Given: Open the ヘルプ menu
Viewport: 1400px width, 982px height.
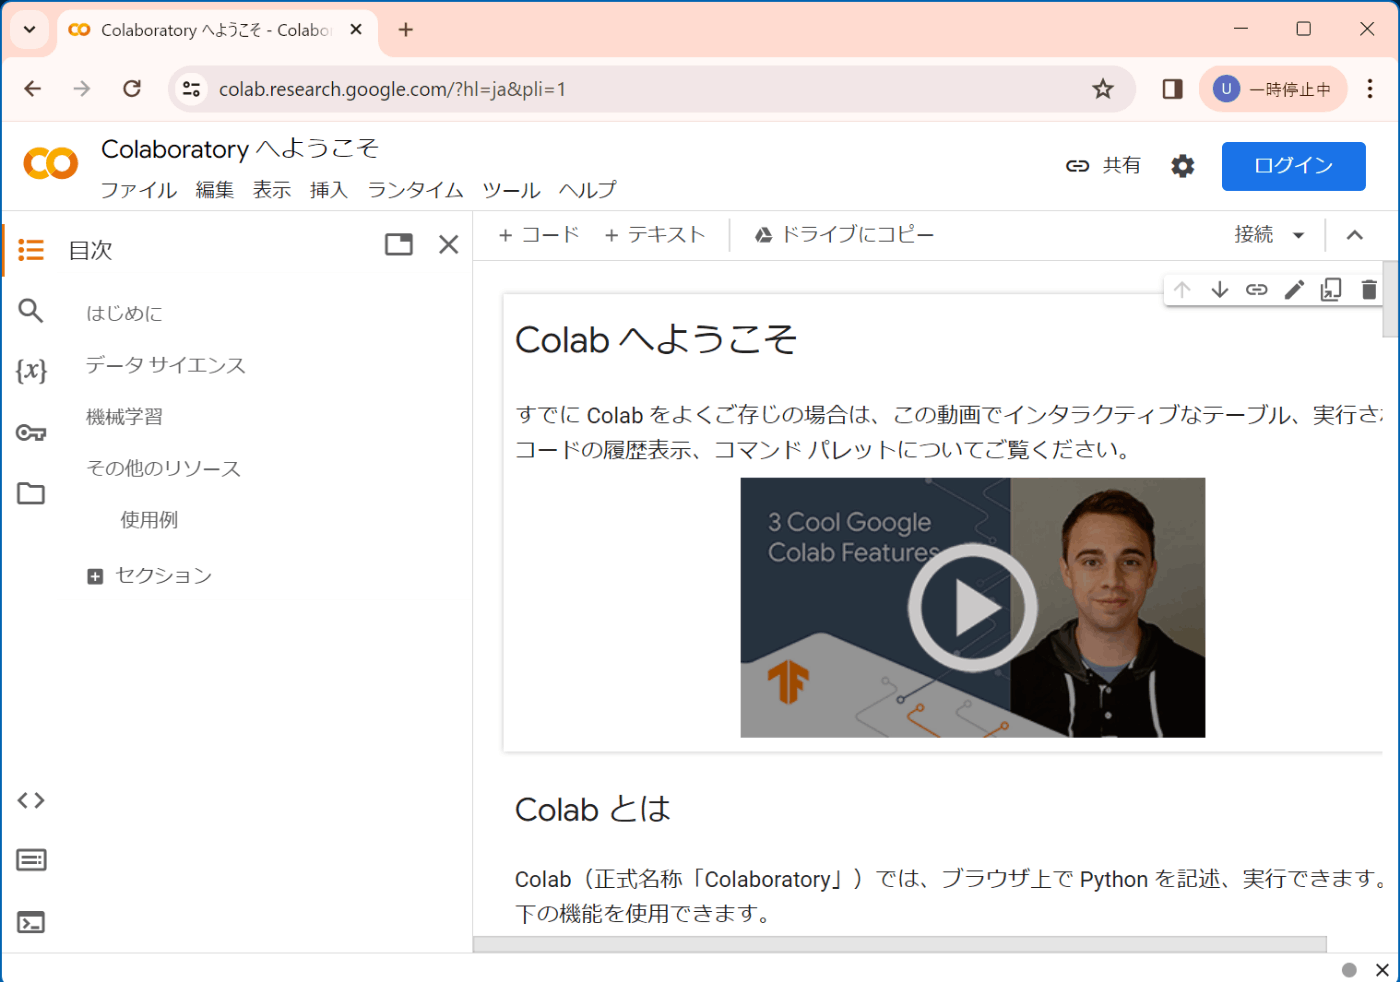Looking at the screenshot, I should click(588, 190).
